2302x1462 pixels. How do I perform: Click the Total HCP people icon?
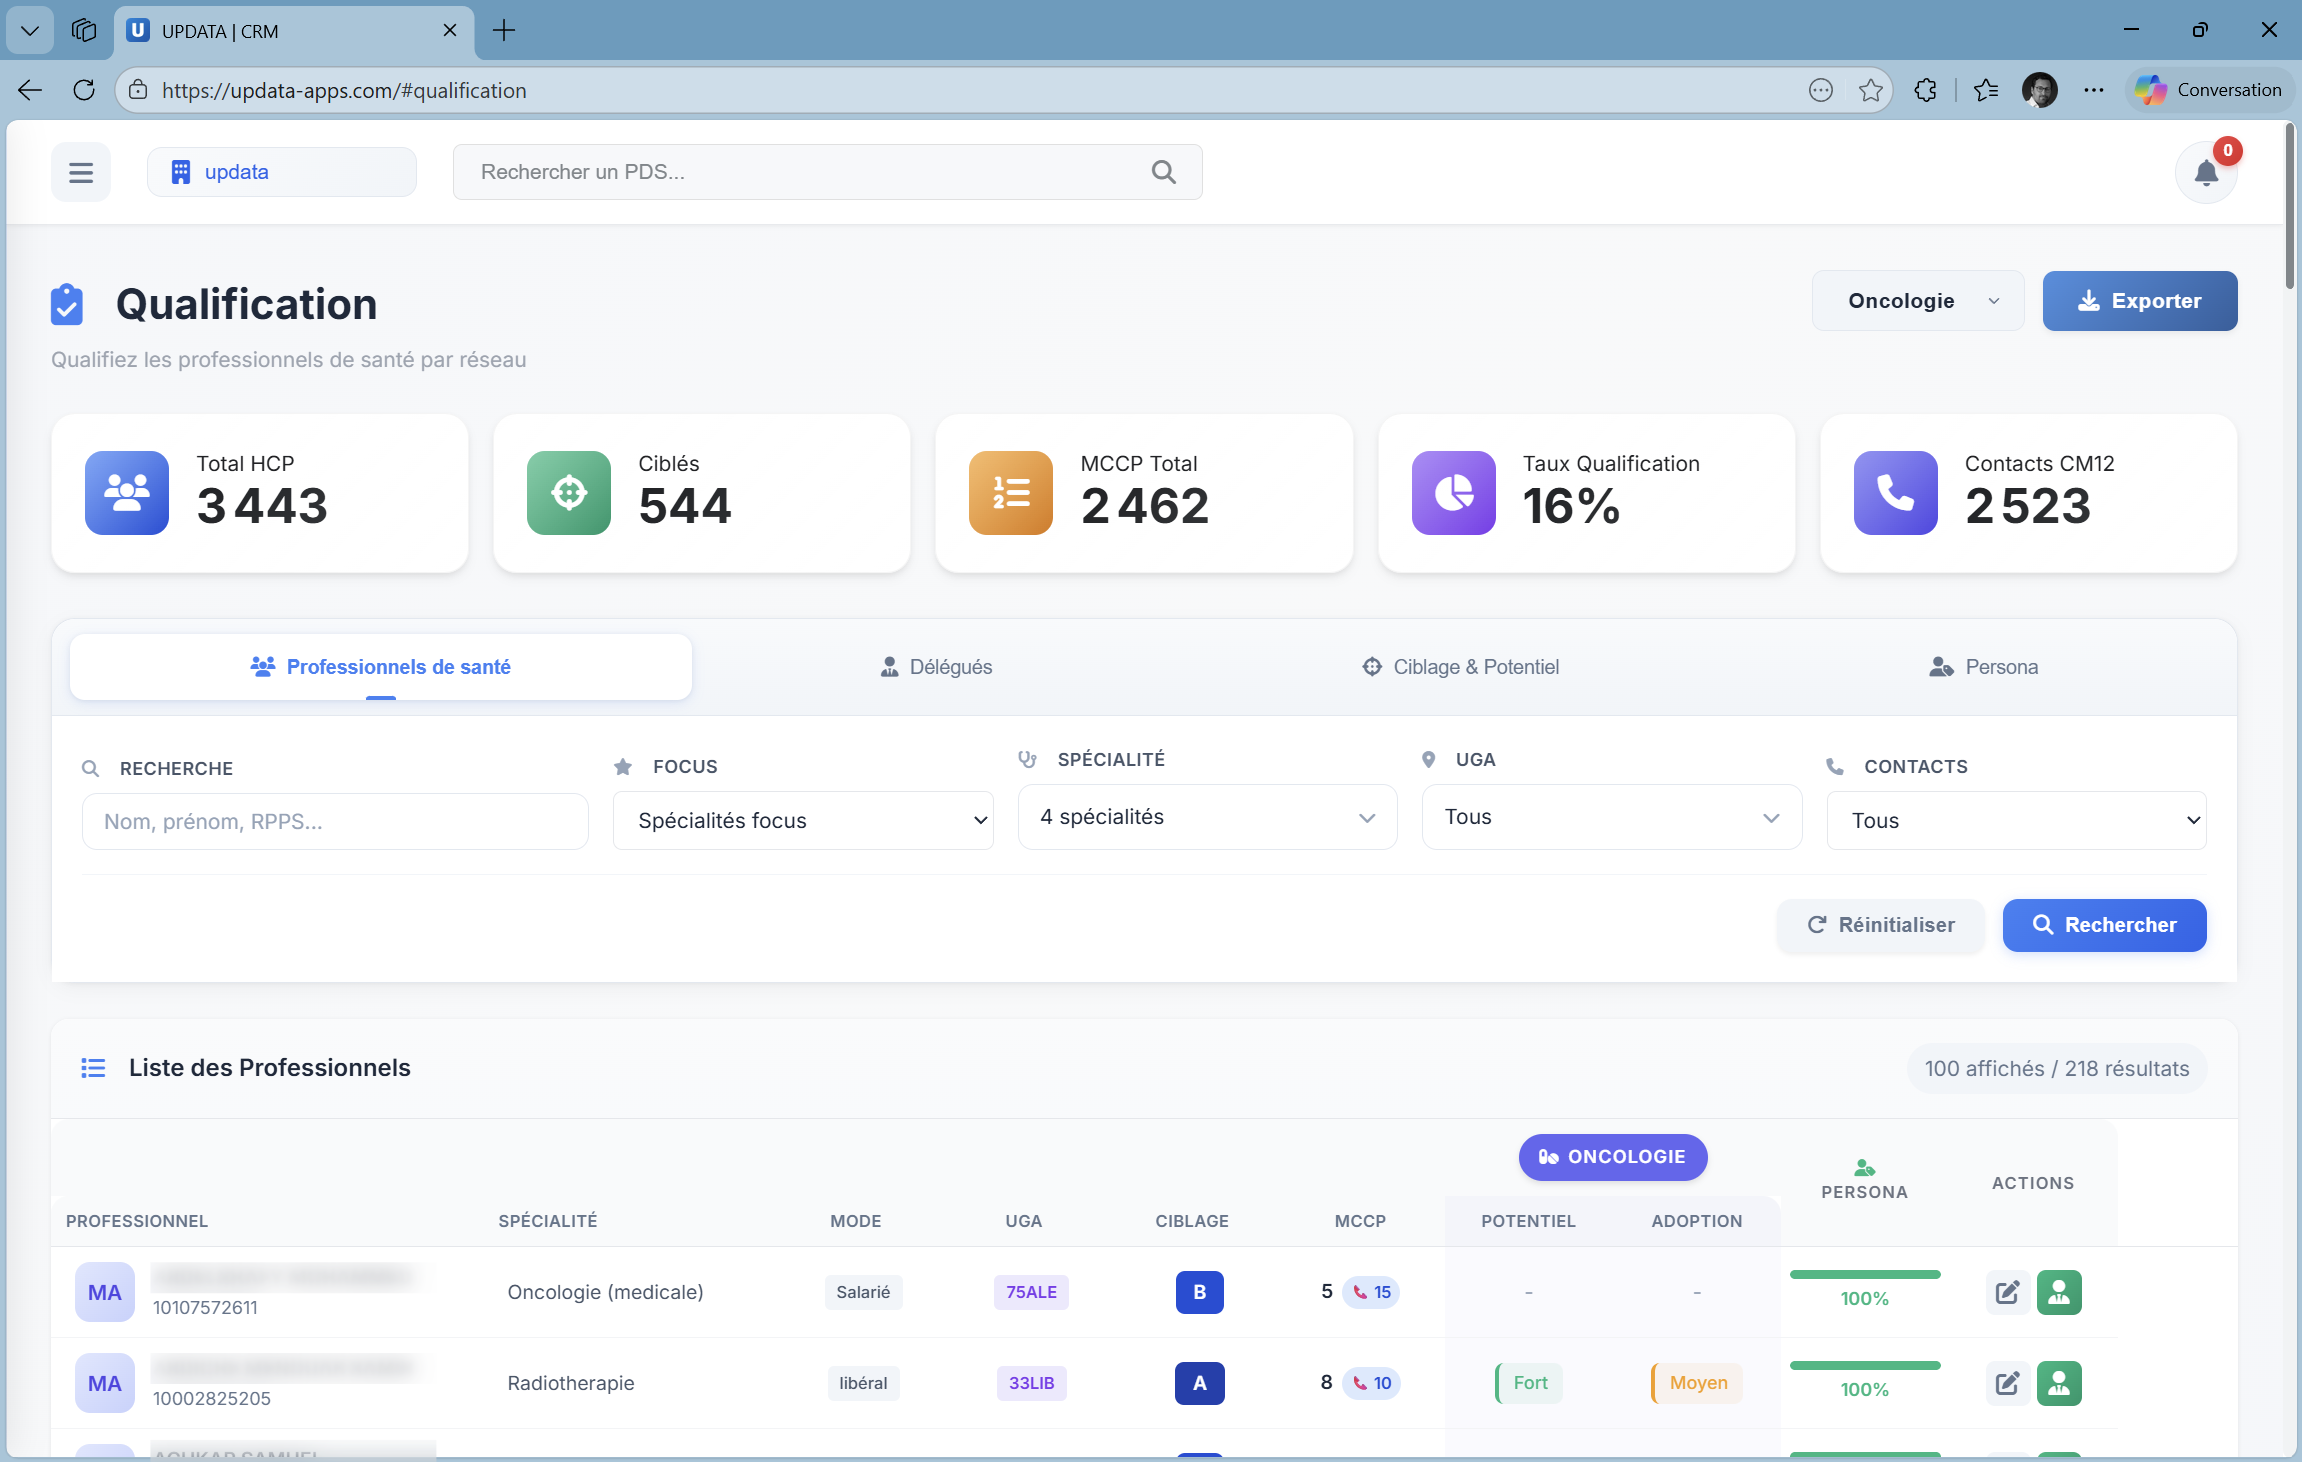click(x=127, y=493)
